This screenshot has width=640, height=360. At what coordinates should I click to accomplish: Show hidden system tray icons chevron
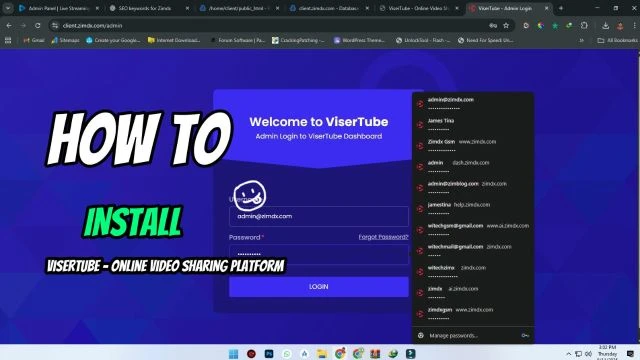click(x=569, y=354)
